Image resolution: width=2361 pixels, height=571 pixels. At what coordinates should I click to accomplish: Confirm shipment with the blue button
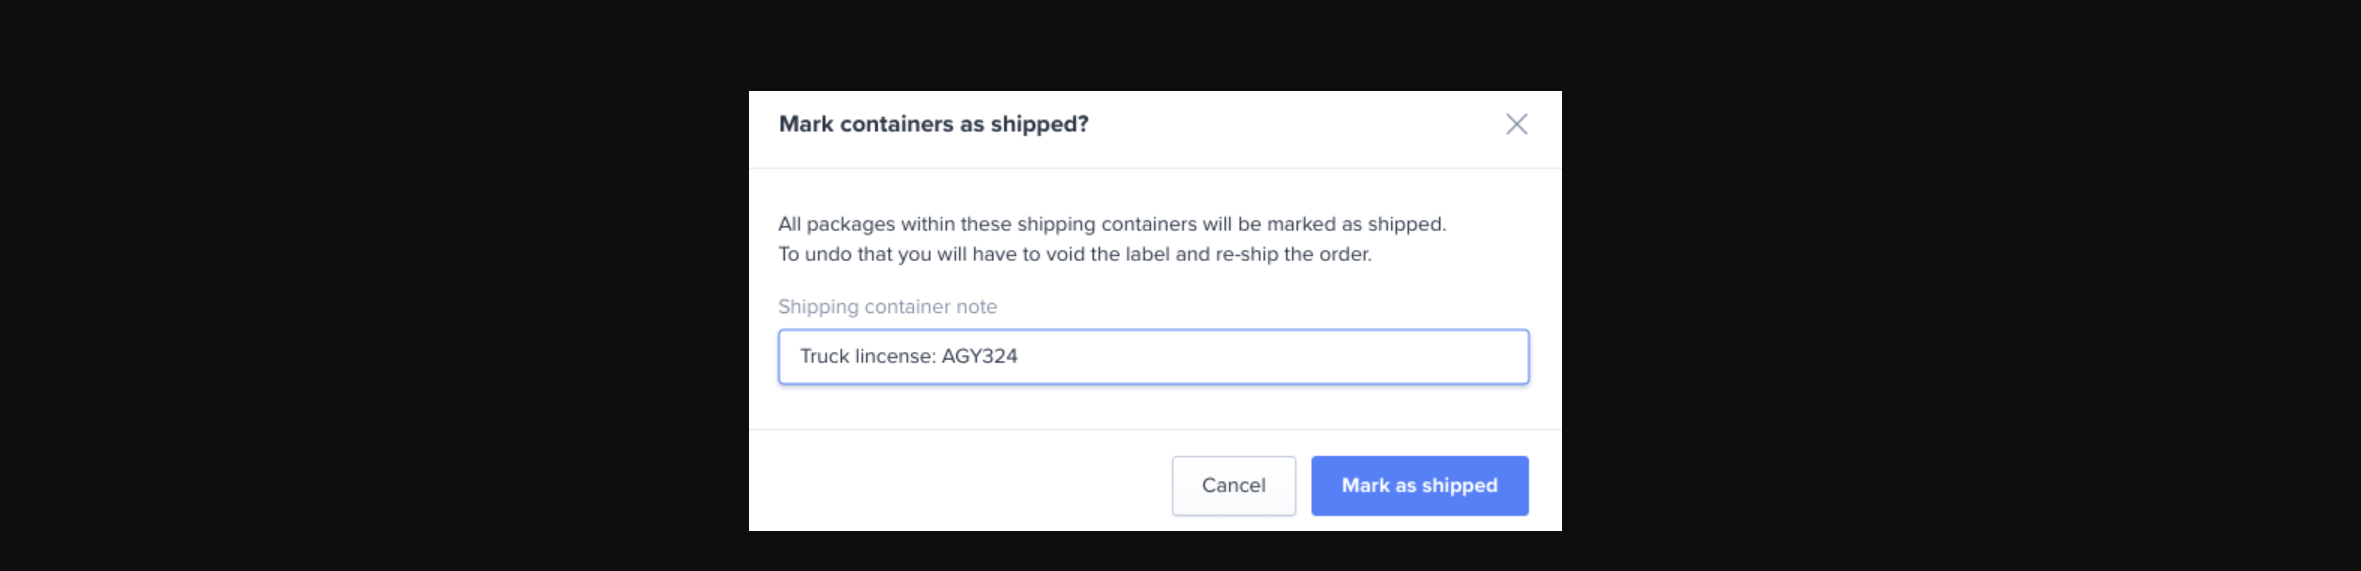[x=1419, y=486]
